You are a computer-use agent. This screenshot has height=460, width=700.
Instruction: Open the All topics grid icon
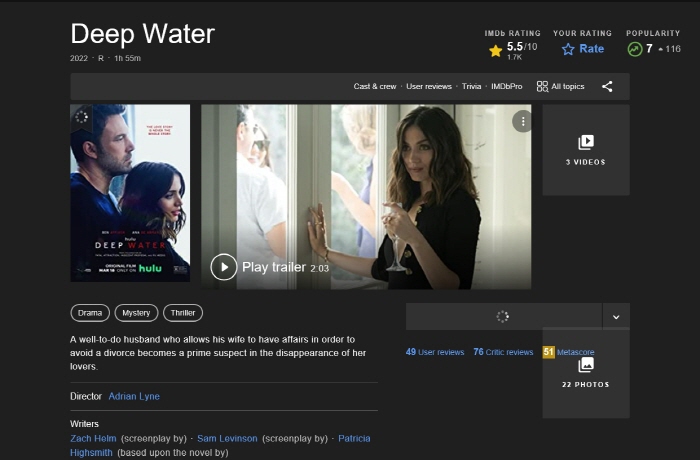click(542, 86)
